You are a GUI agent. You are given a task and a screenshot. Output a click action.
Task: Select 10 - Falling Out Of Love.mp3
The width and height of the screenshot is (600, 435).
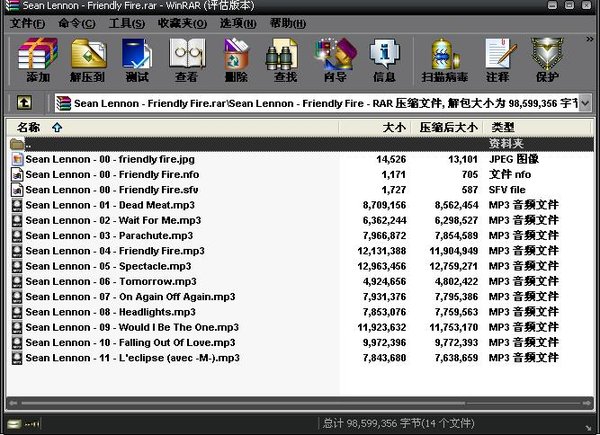(301, 343)
